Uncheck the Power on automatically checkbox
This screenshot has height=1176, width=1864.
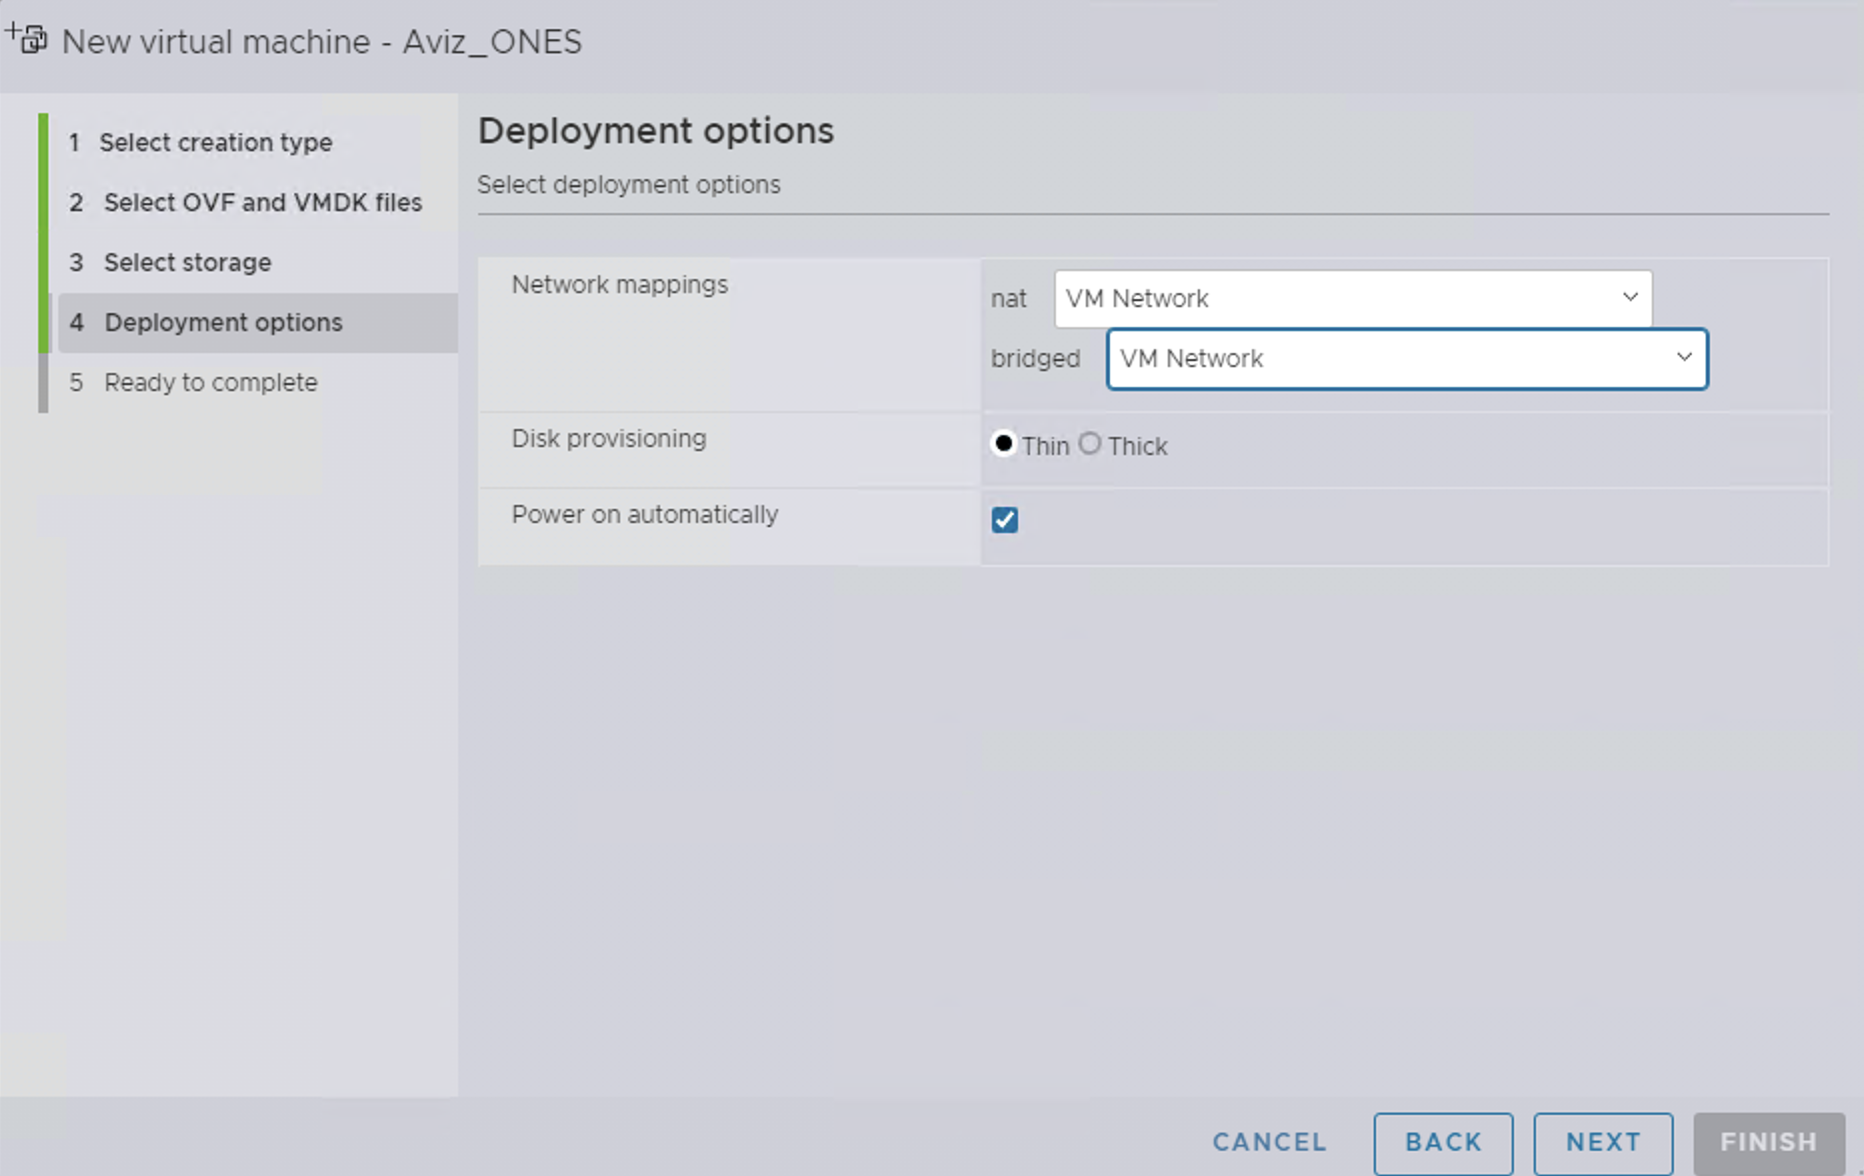(1005, 520)
